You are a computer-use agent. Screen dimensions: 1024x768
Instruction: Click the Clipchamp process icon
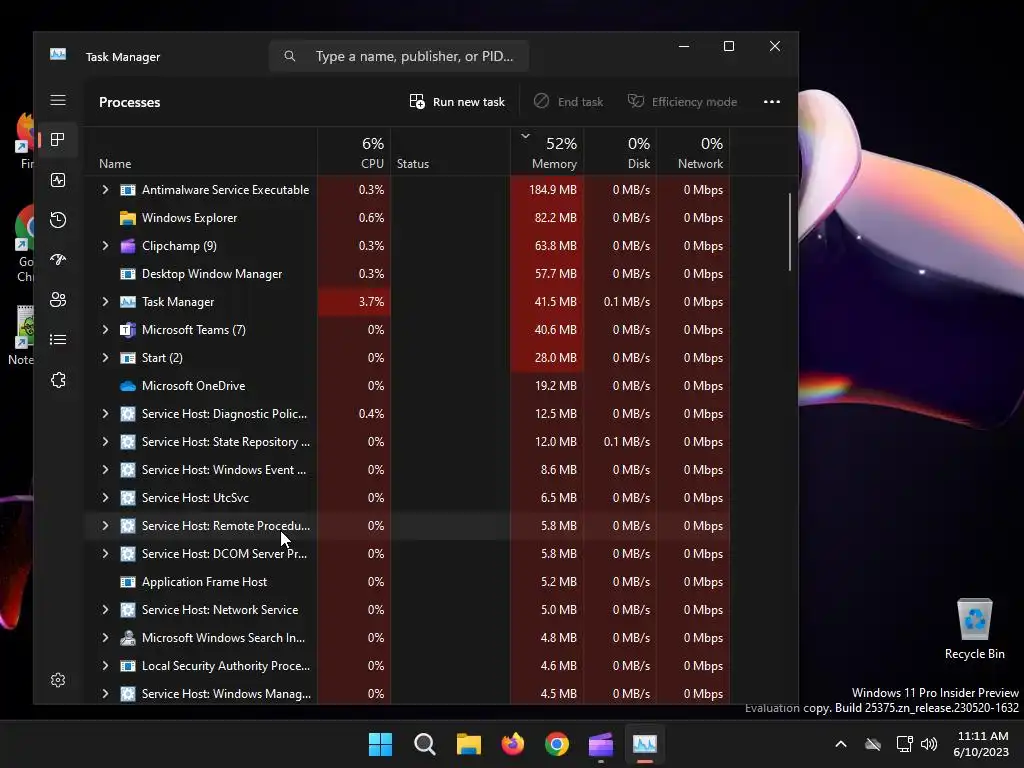tap(128, 246)
